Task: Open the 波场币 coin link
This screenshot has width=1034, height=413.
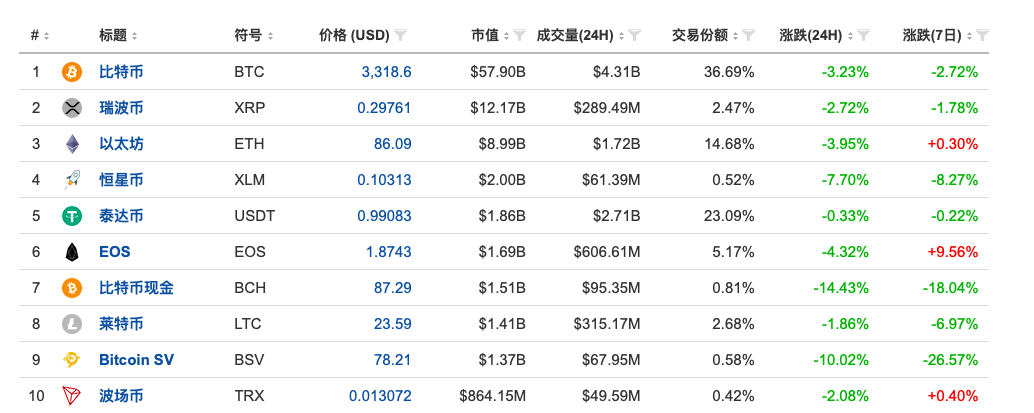Action: click(x=121, y=396)
